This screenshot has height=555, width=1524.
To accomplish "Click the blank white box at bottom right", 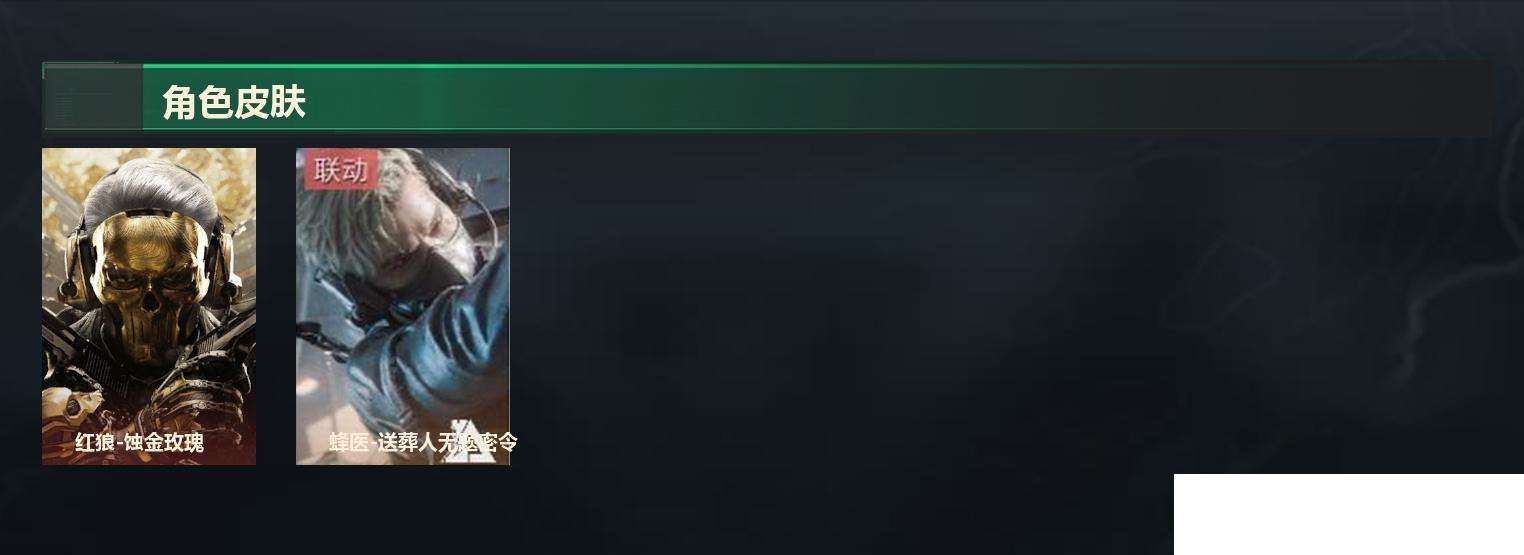I will pos(1348,514).
